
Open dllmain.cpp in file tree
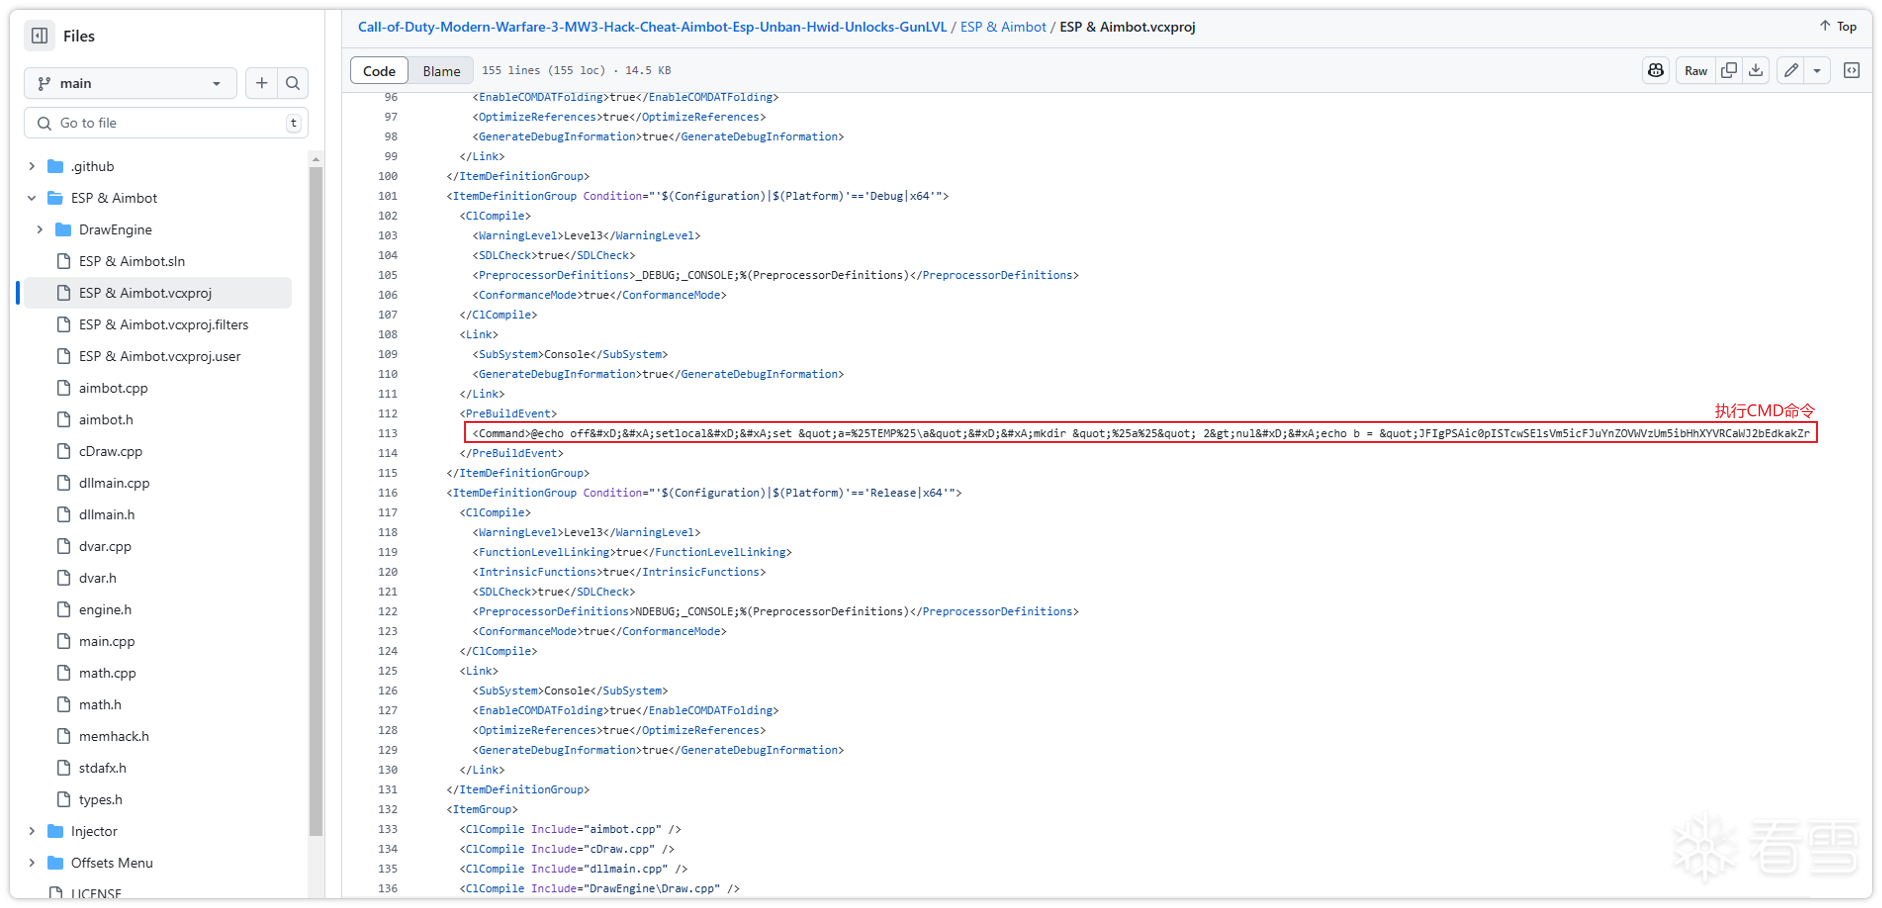click(114, 483)
